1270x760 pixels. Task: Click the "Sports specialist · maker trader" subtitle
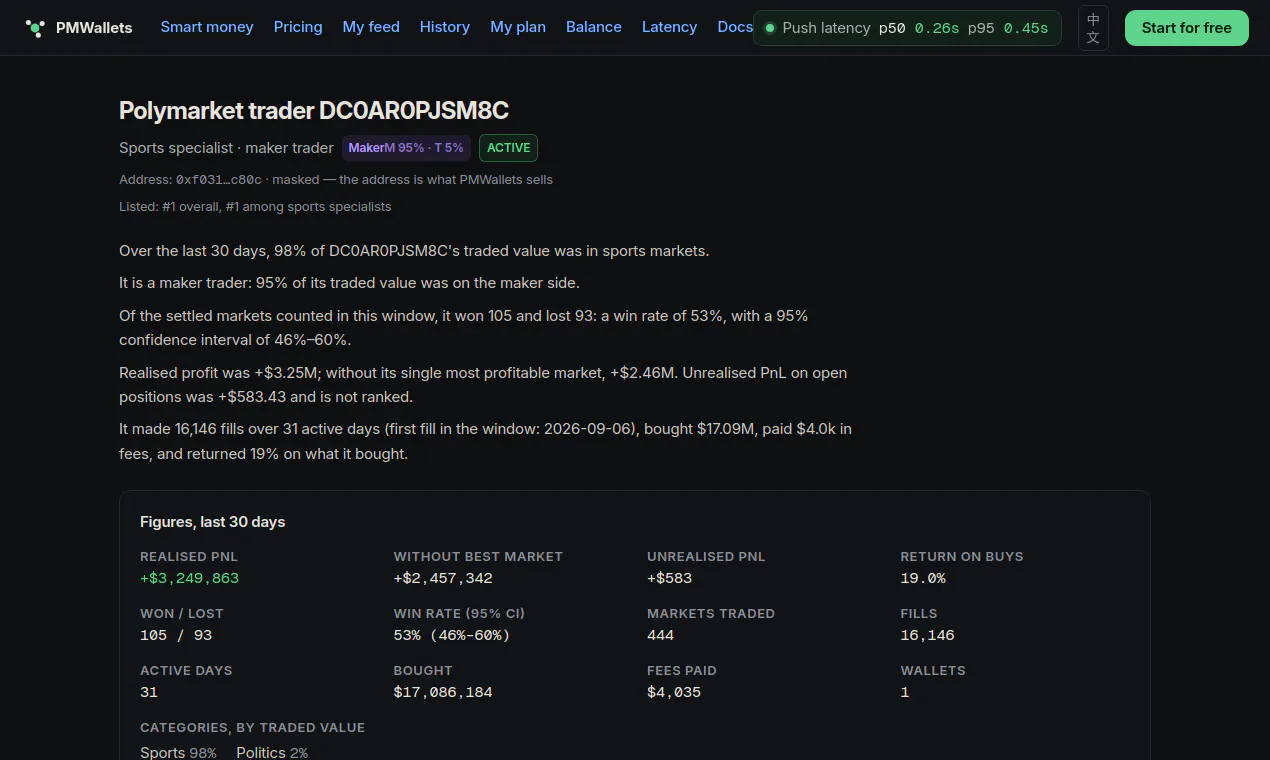226,148
